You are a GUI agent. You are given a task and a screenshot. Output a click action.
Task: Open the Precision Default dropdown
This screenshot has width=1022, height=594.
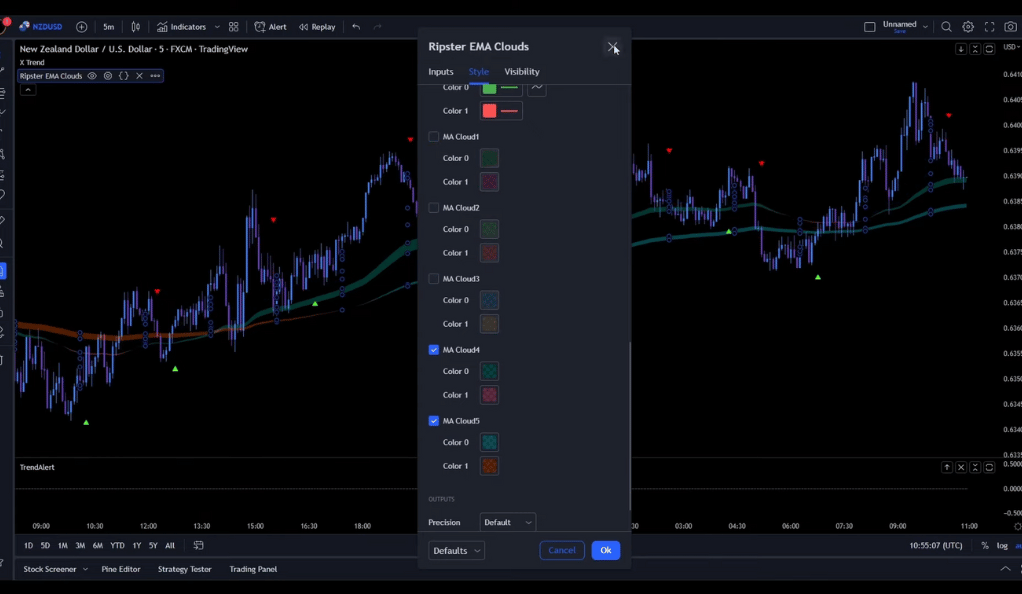click(x=508, y=522)
